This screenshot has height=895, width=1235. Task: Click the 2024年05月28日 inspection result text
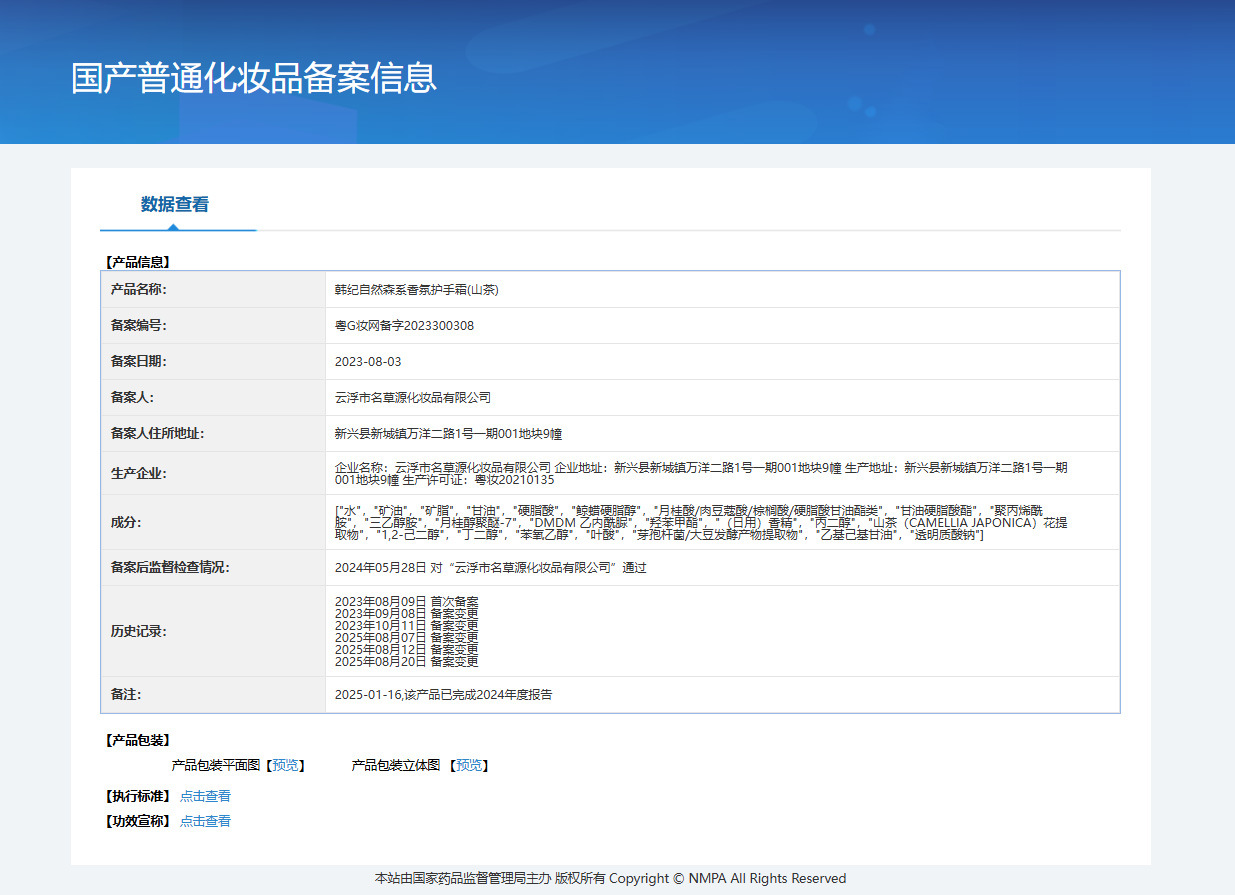pos(490,568)
